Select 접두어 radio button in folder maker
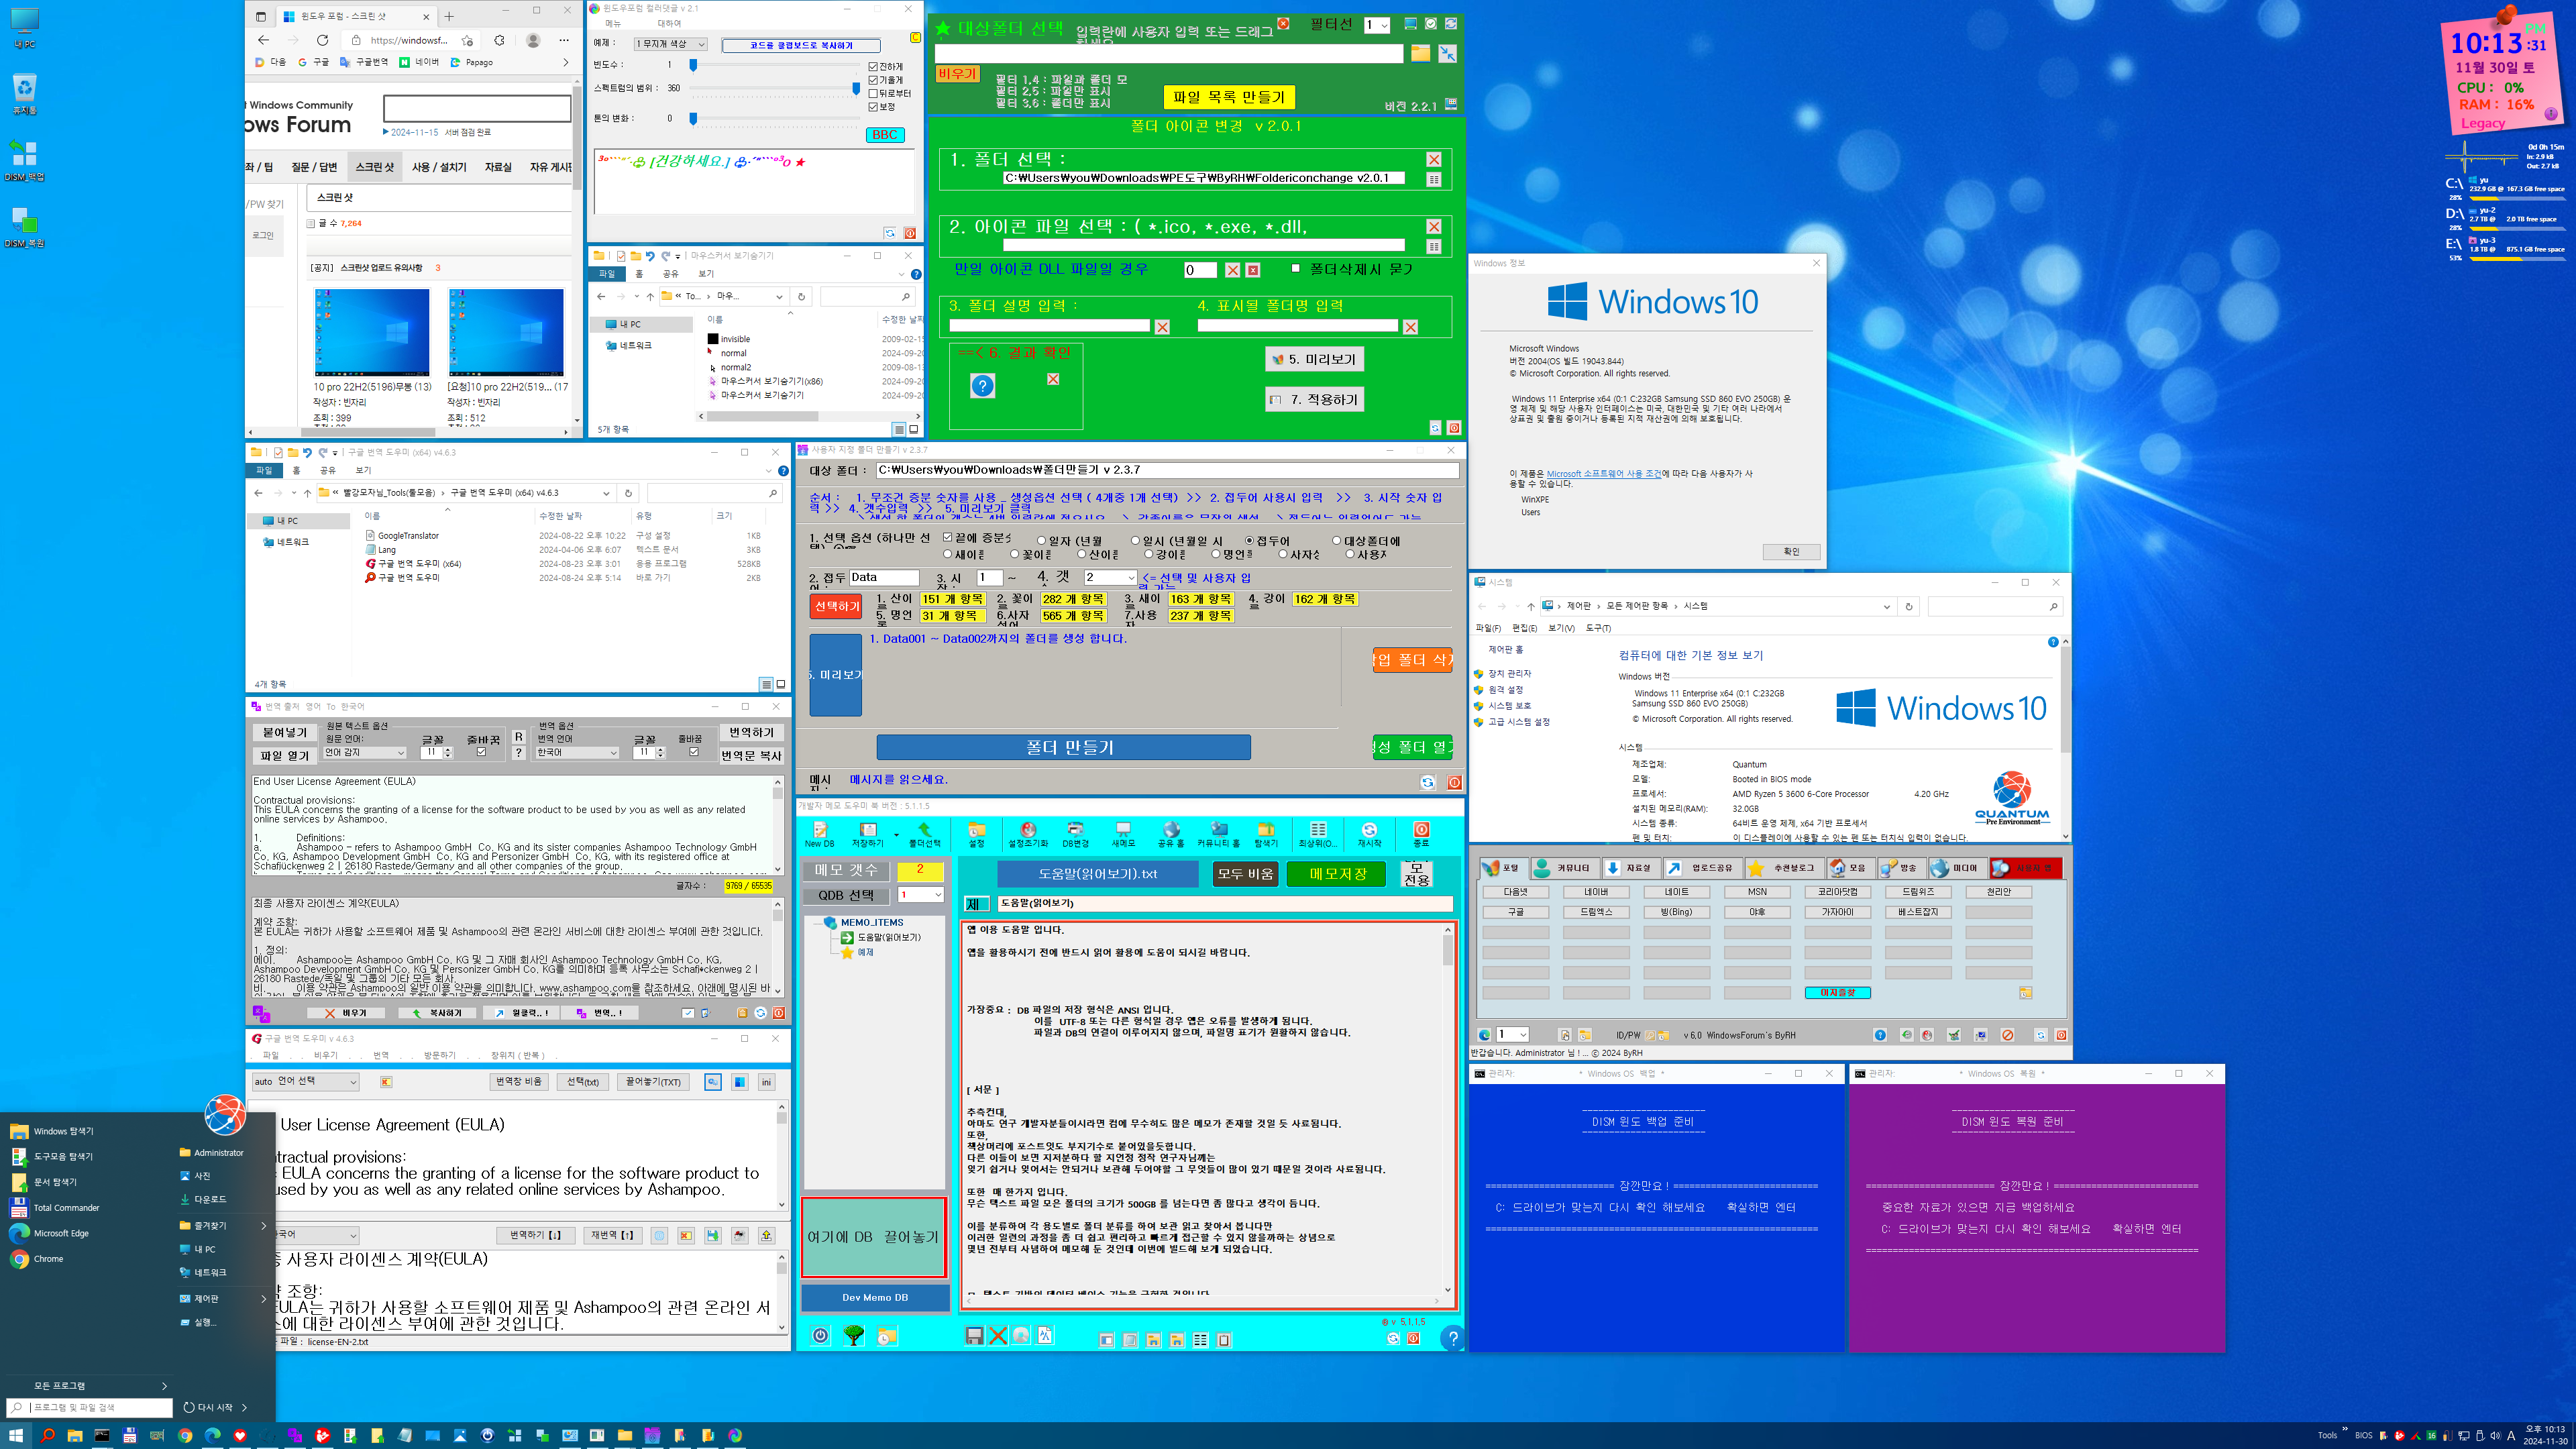The height and width of the screenshot is (1449, 2576). 1249,540
